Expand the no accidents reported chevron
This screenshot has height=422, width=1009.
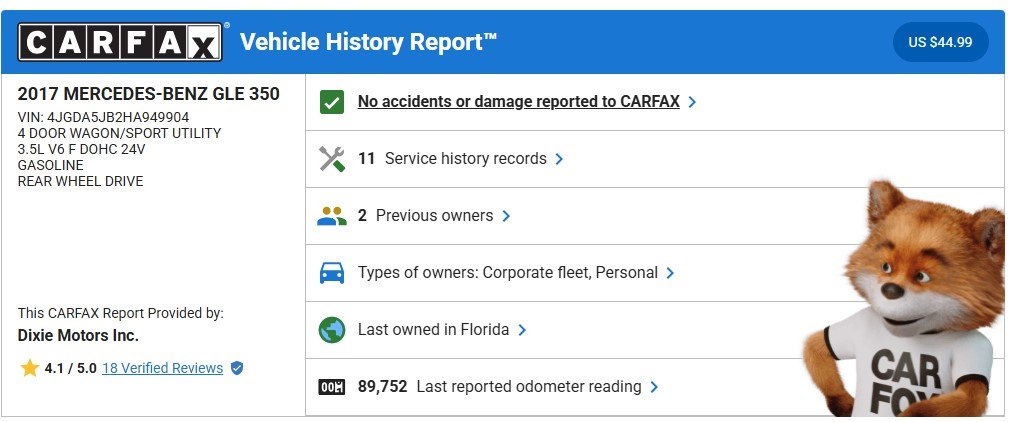coord(693,102)
